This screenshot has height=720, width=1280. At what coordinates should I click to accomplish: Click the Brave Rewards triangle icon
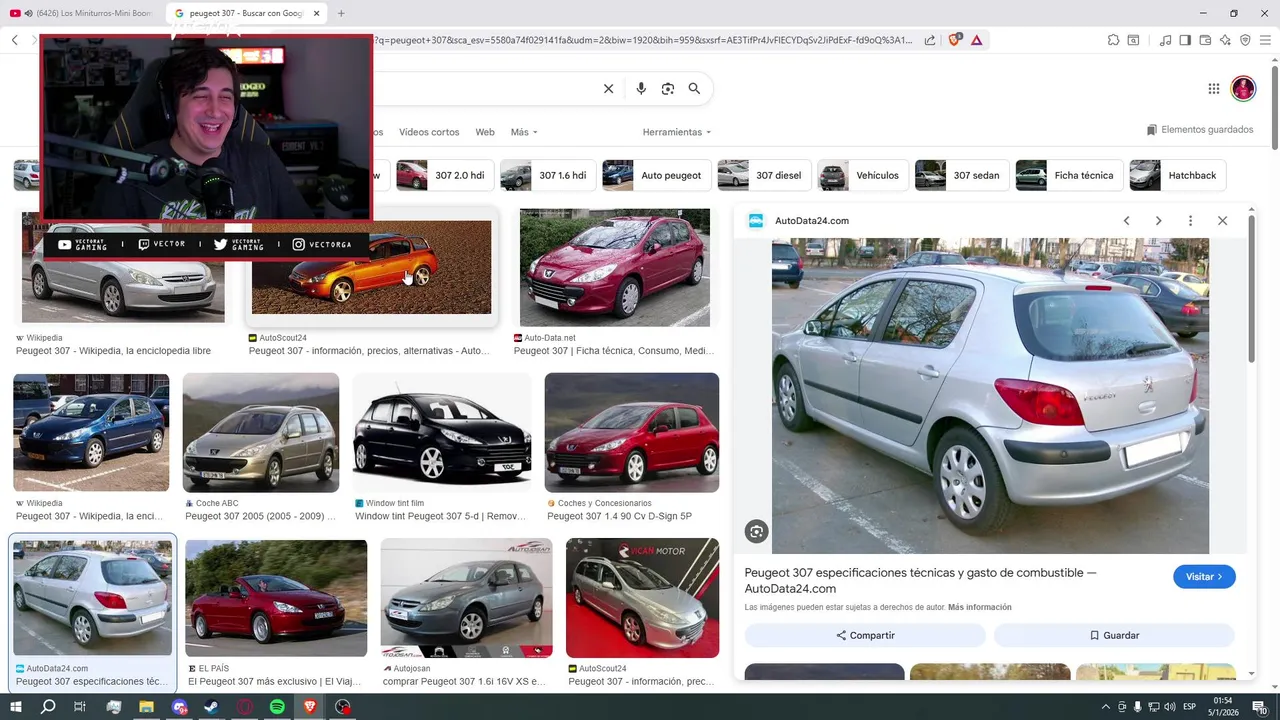977,40
